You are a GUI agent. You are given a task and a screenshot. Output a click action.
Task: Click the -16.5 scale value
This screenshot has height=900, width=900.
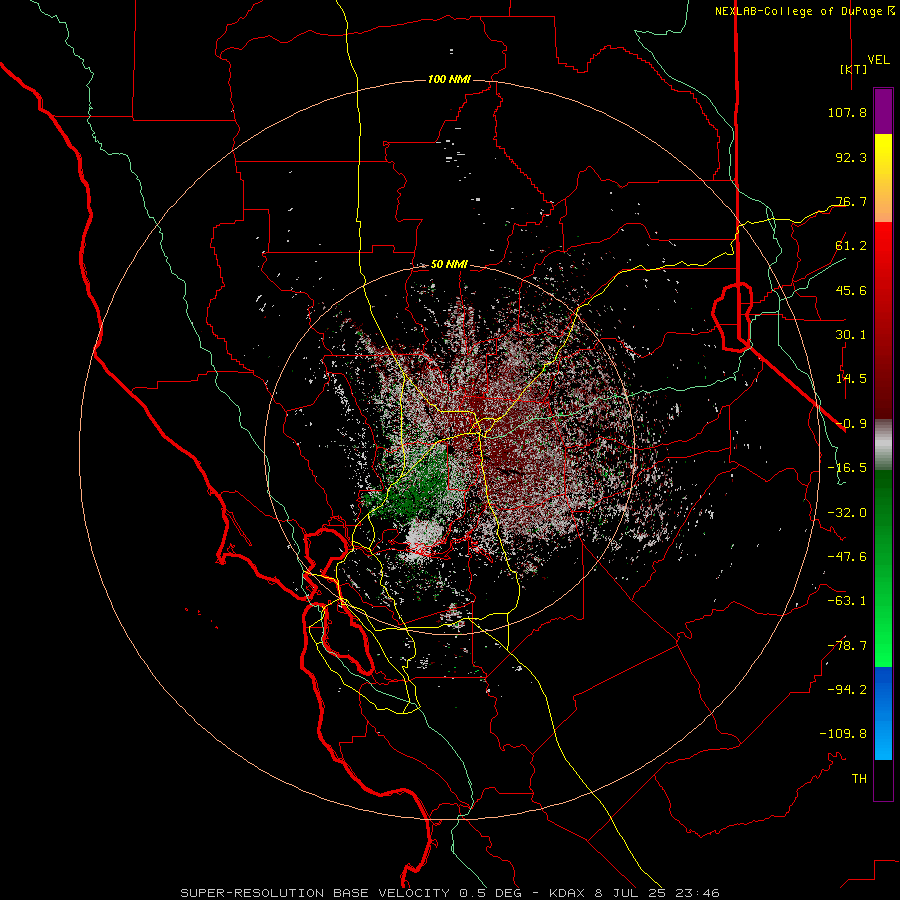tap(847, 468)
